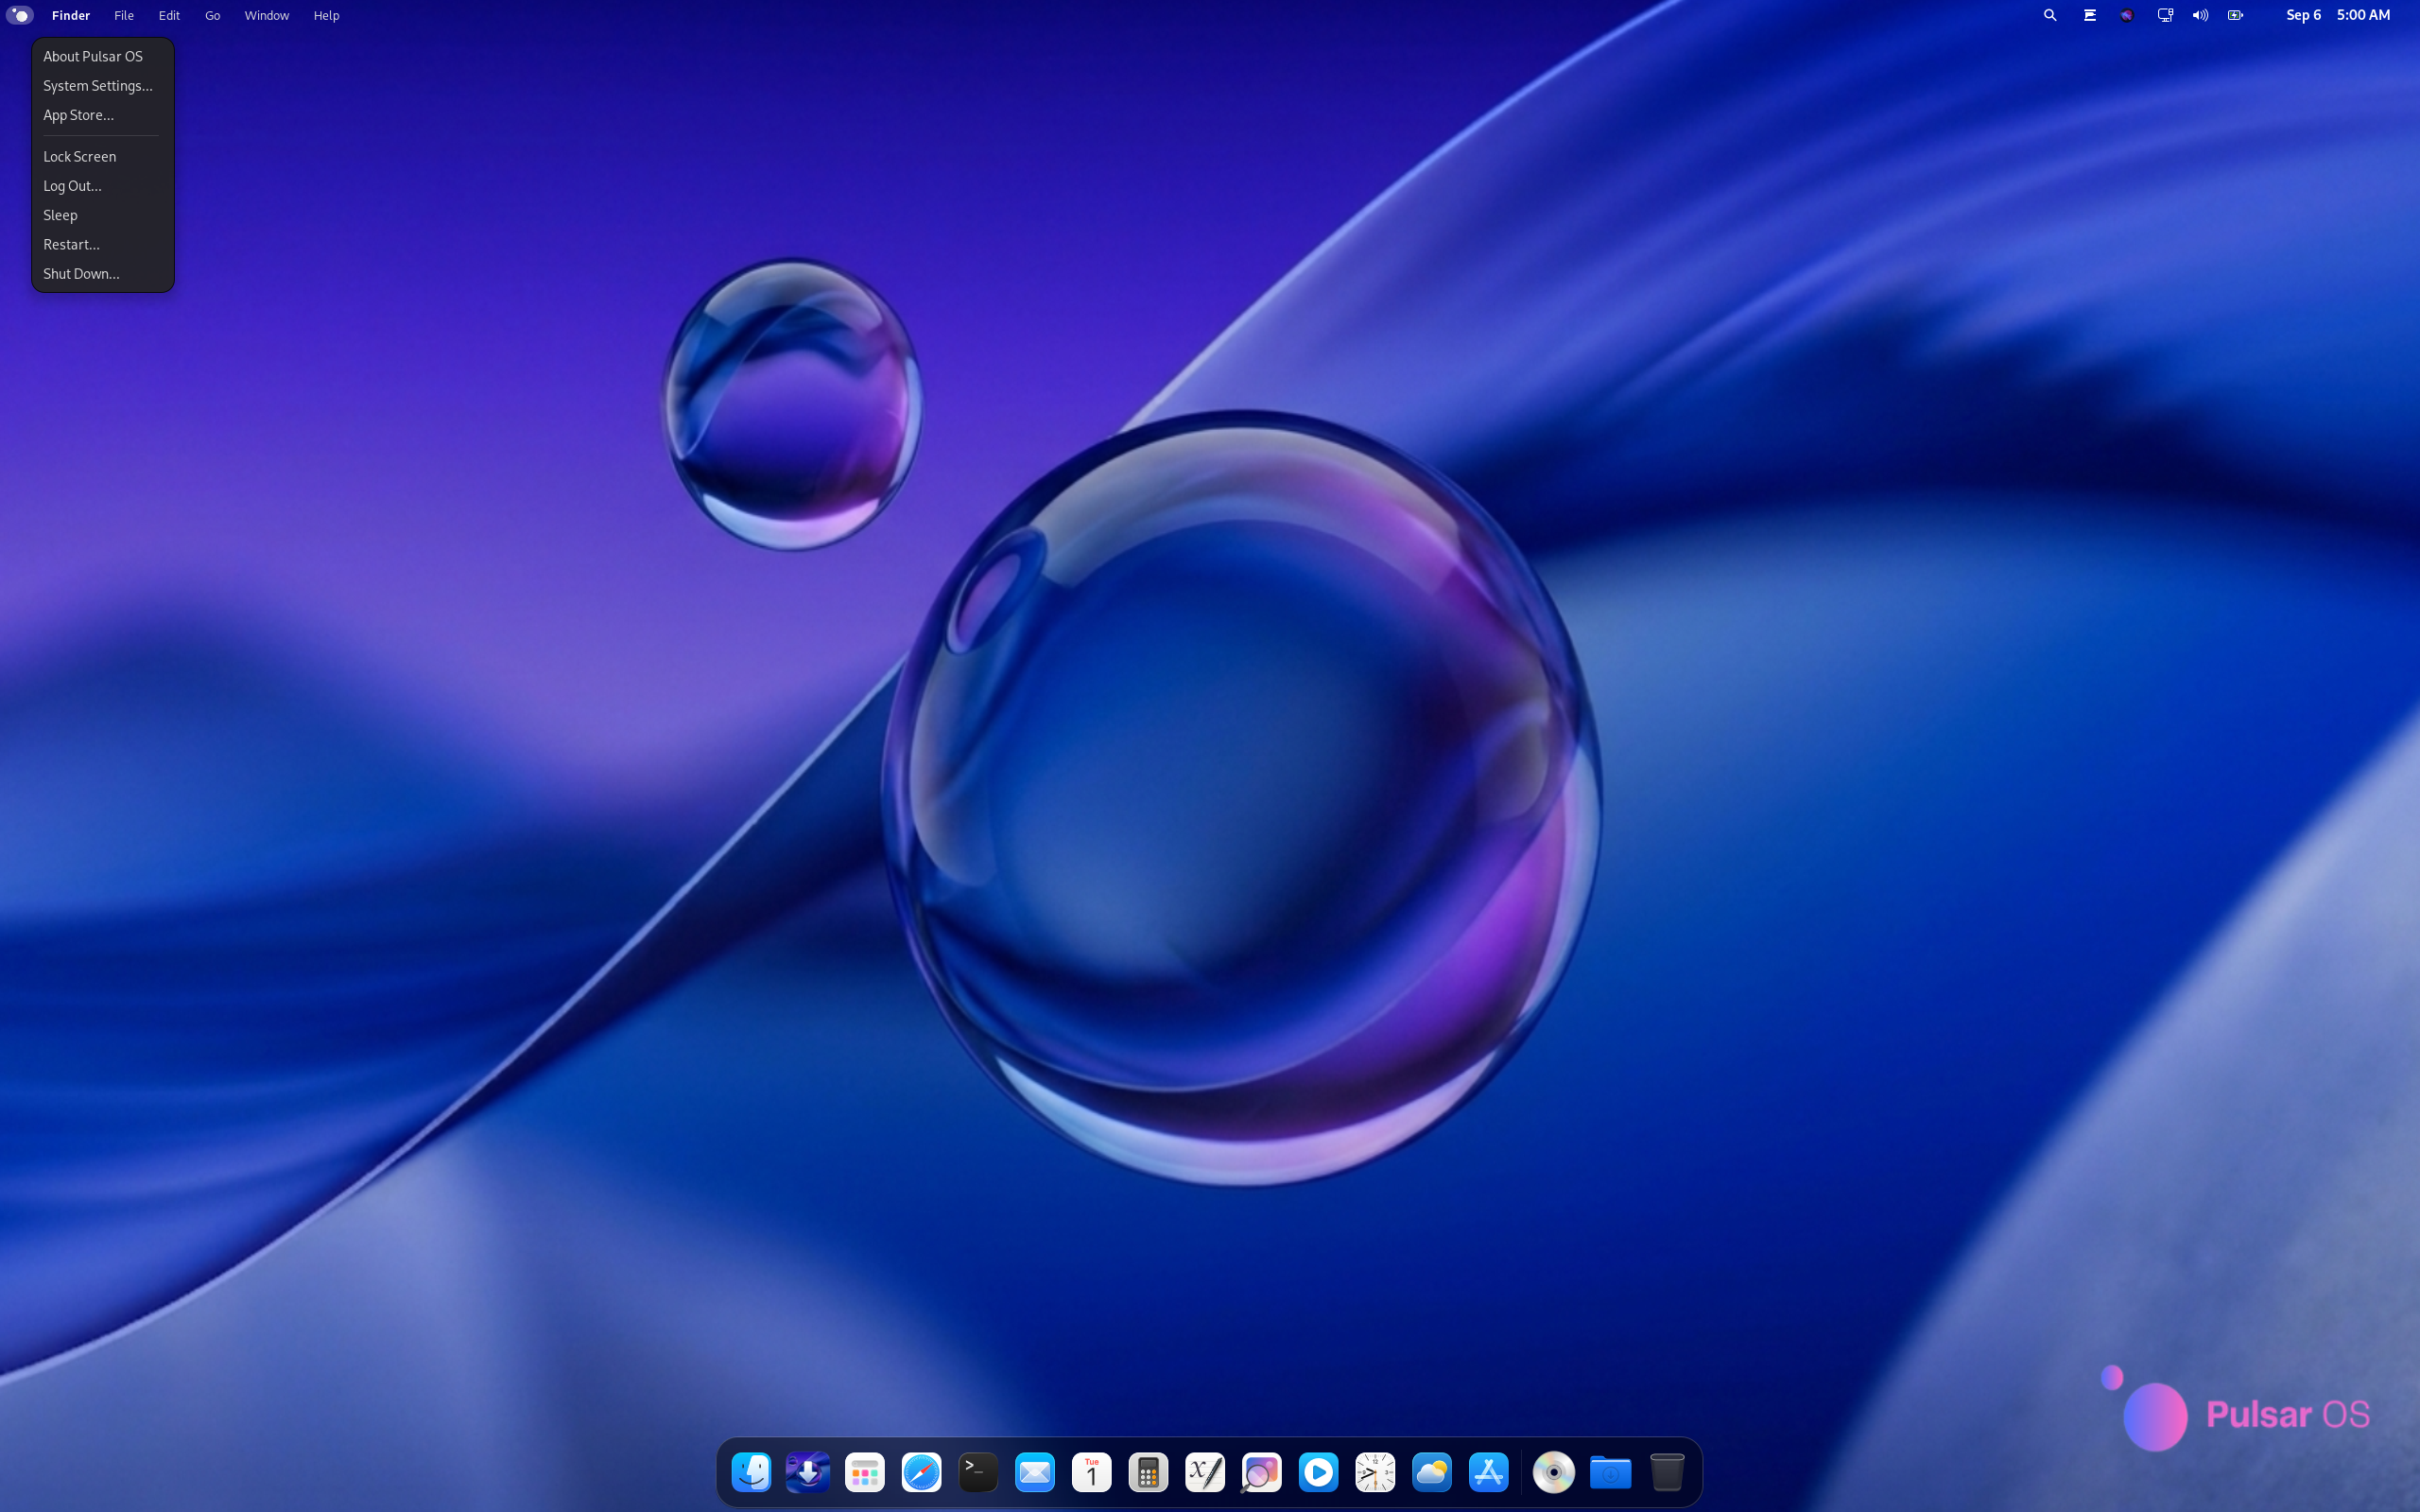Screen dimensions: 2420x1512
Task: Open the Window menu
Action: [x=267, y=15]
